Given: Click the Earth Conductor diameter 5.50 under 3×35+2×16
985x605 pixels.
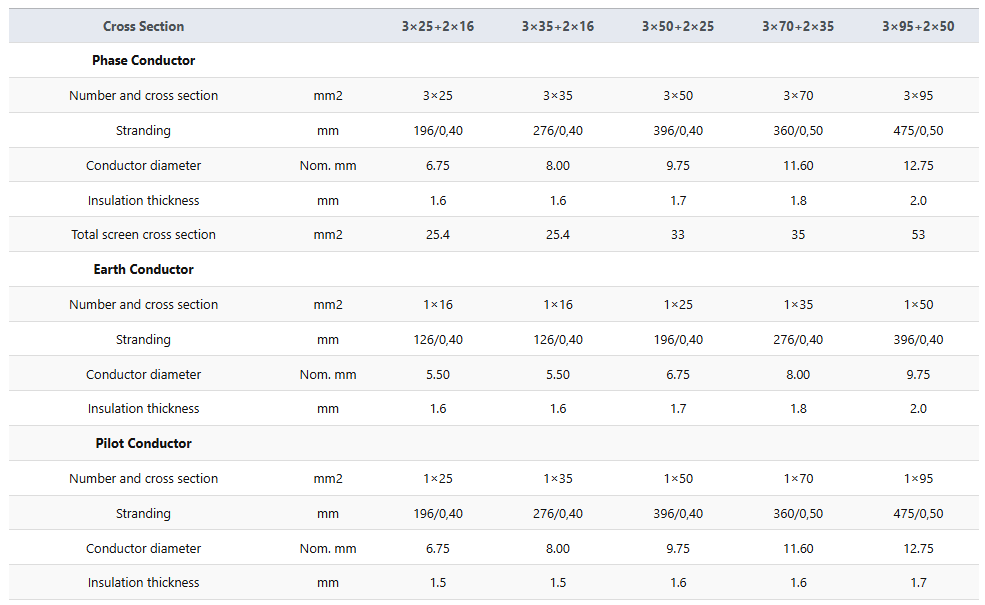Looking at the screenshot, I should click(x=558, y=374).
